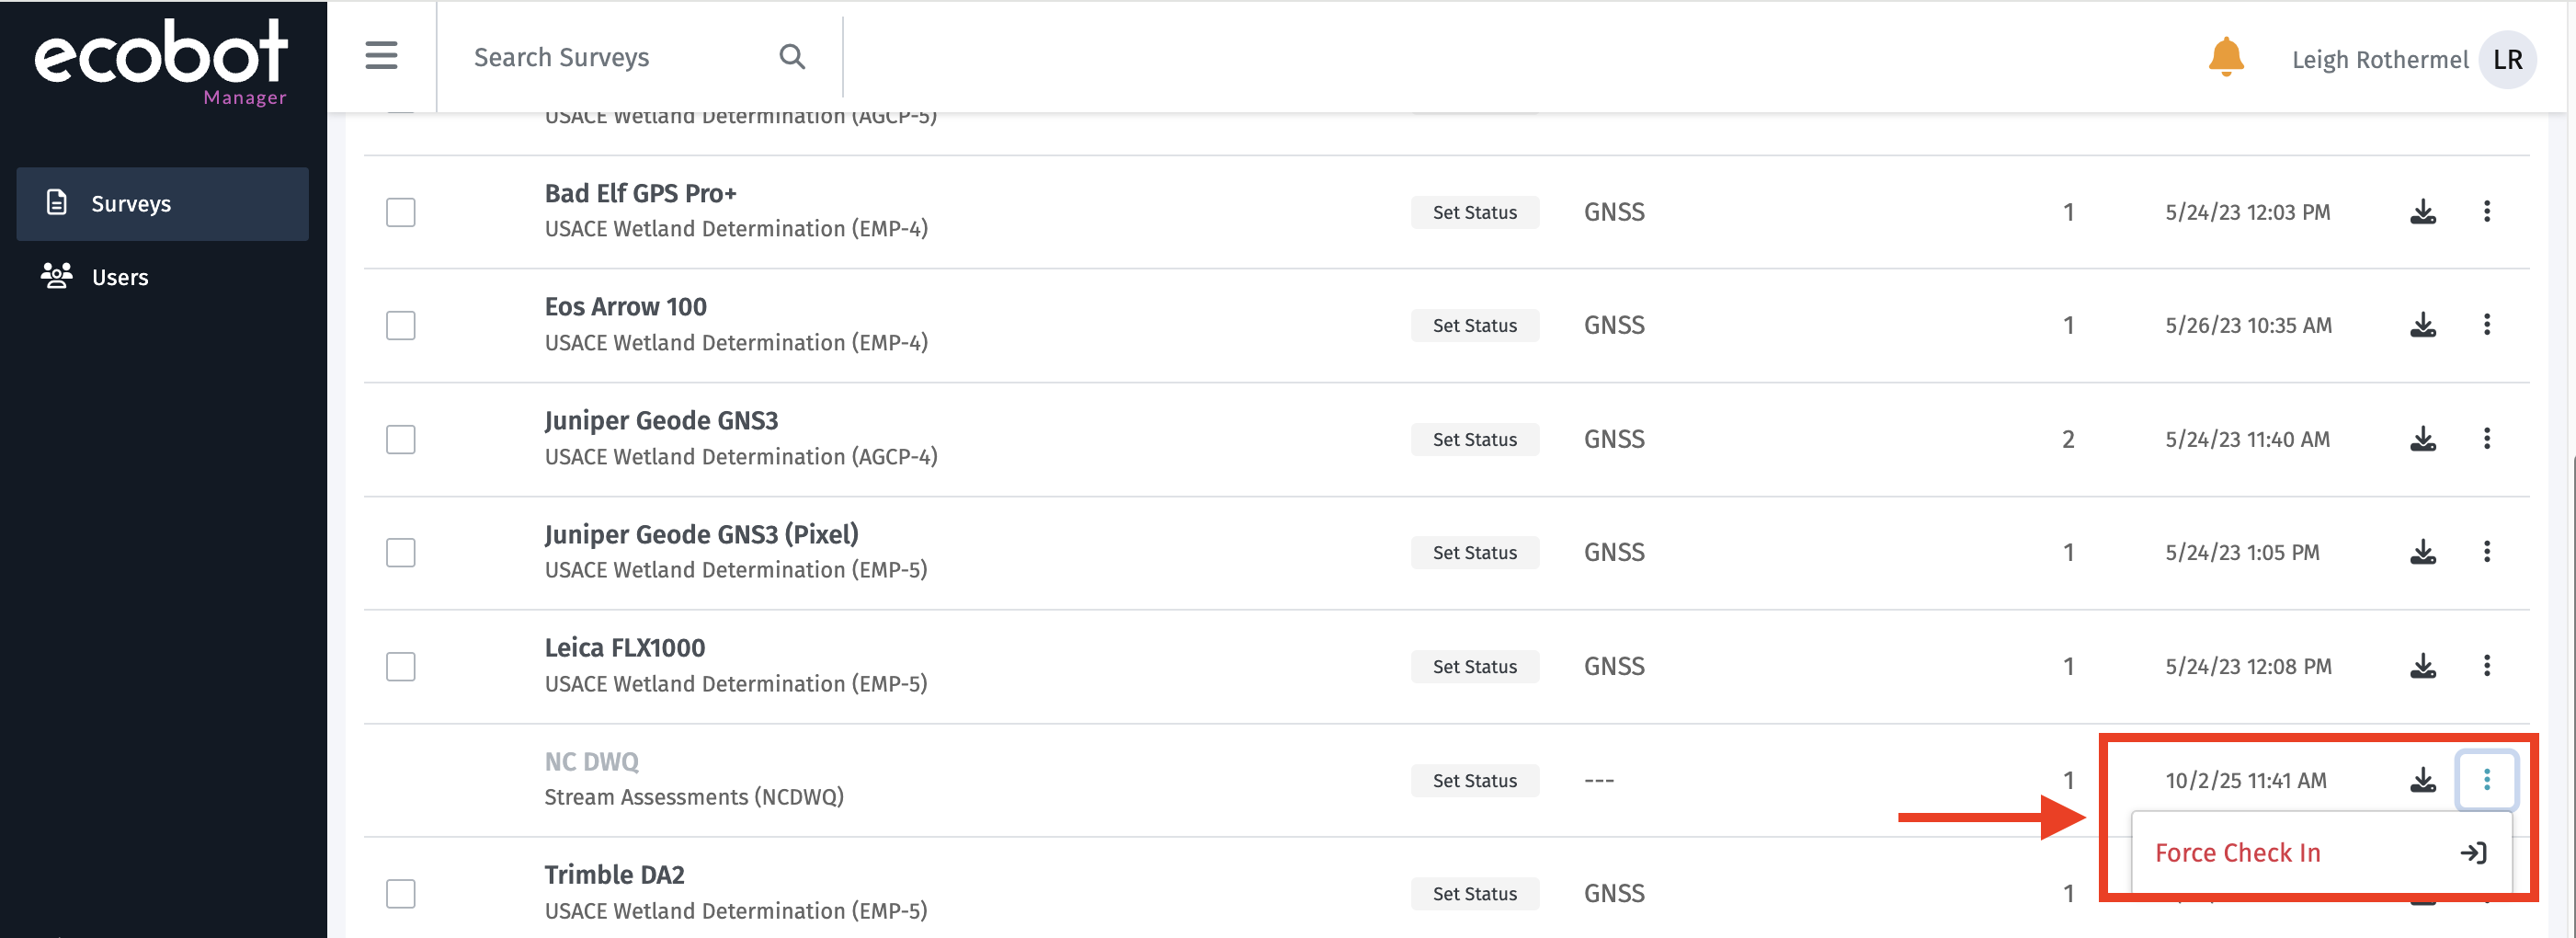Check the box for Eos Arrow 100
Screen dimensions: 2576x938
[400, 325]
